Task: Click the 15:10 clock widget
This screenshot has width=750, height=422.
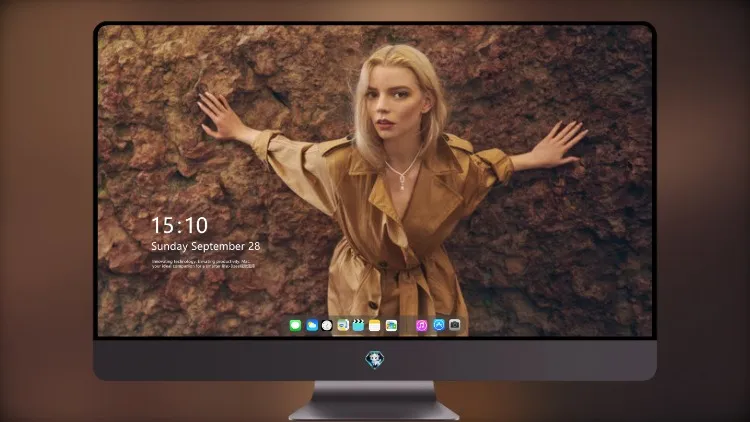Action: pos(179,225)
